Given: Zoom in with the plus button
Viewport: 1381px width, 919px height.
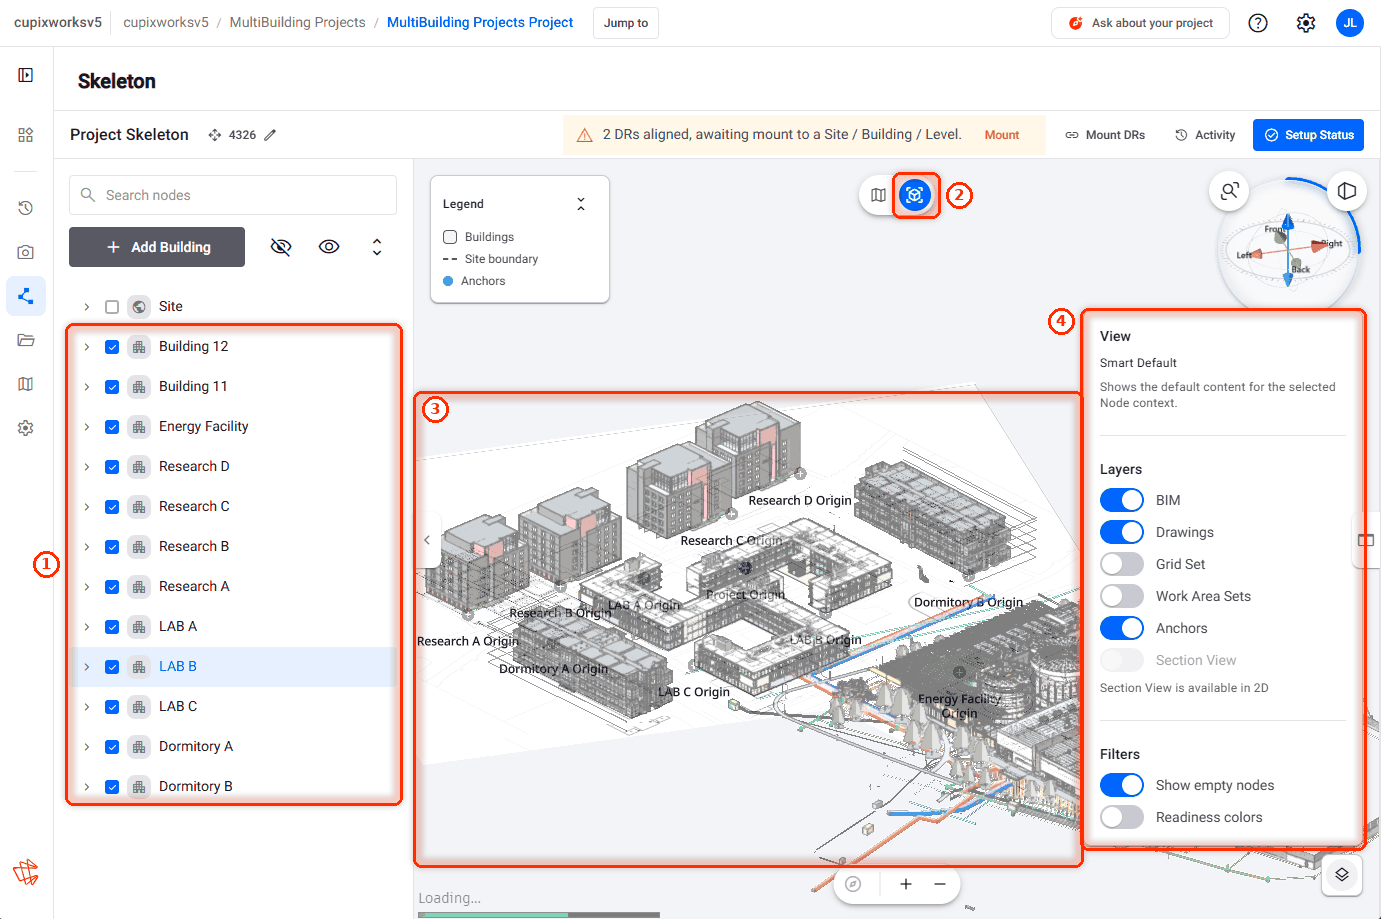Looking at the screenshot, I should (x=906, y=884).
